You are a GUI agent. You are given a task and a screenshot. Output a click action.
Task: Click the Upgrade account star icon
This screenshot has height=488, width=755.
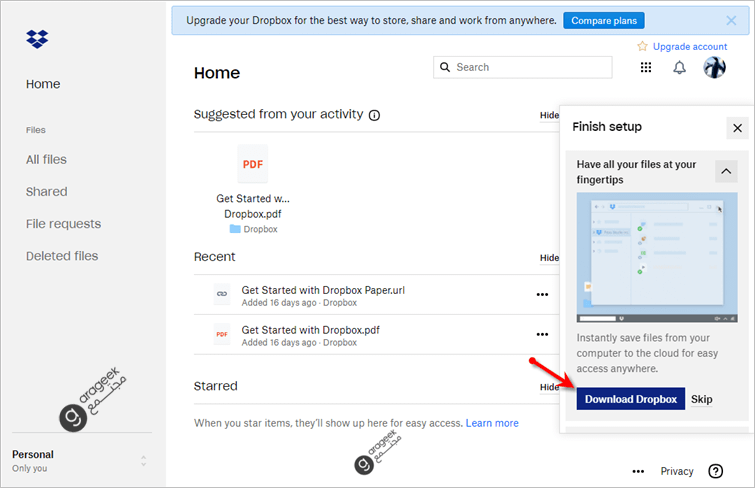tap(642, 46)
